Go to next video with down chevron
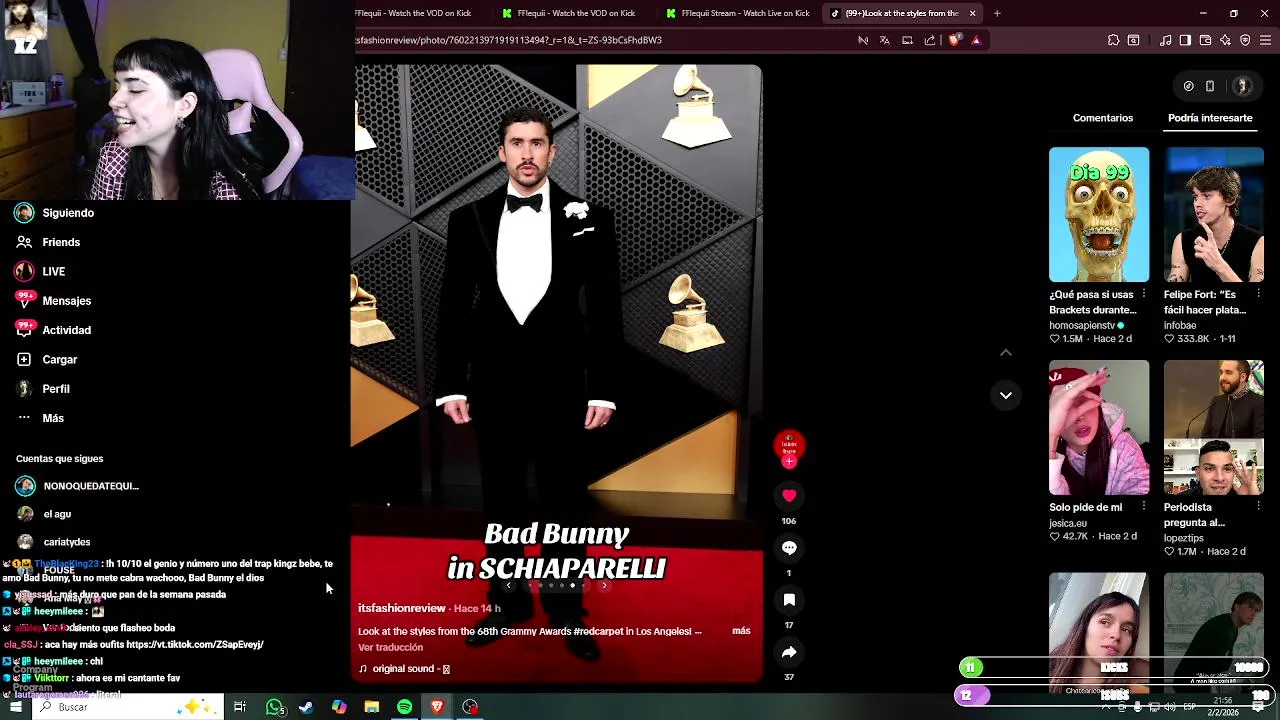Image resolution: width=1280 pixels, height=720 pixels. coord(1006,395)
